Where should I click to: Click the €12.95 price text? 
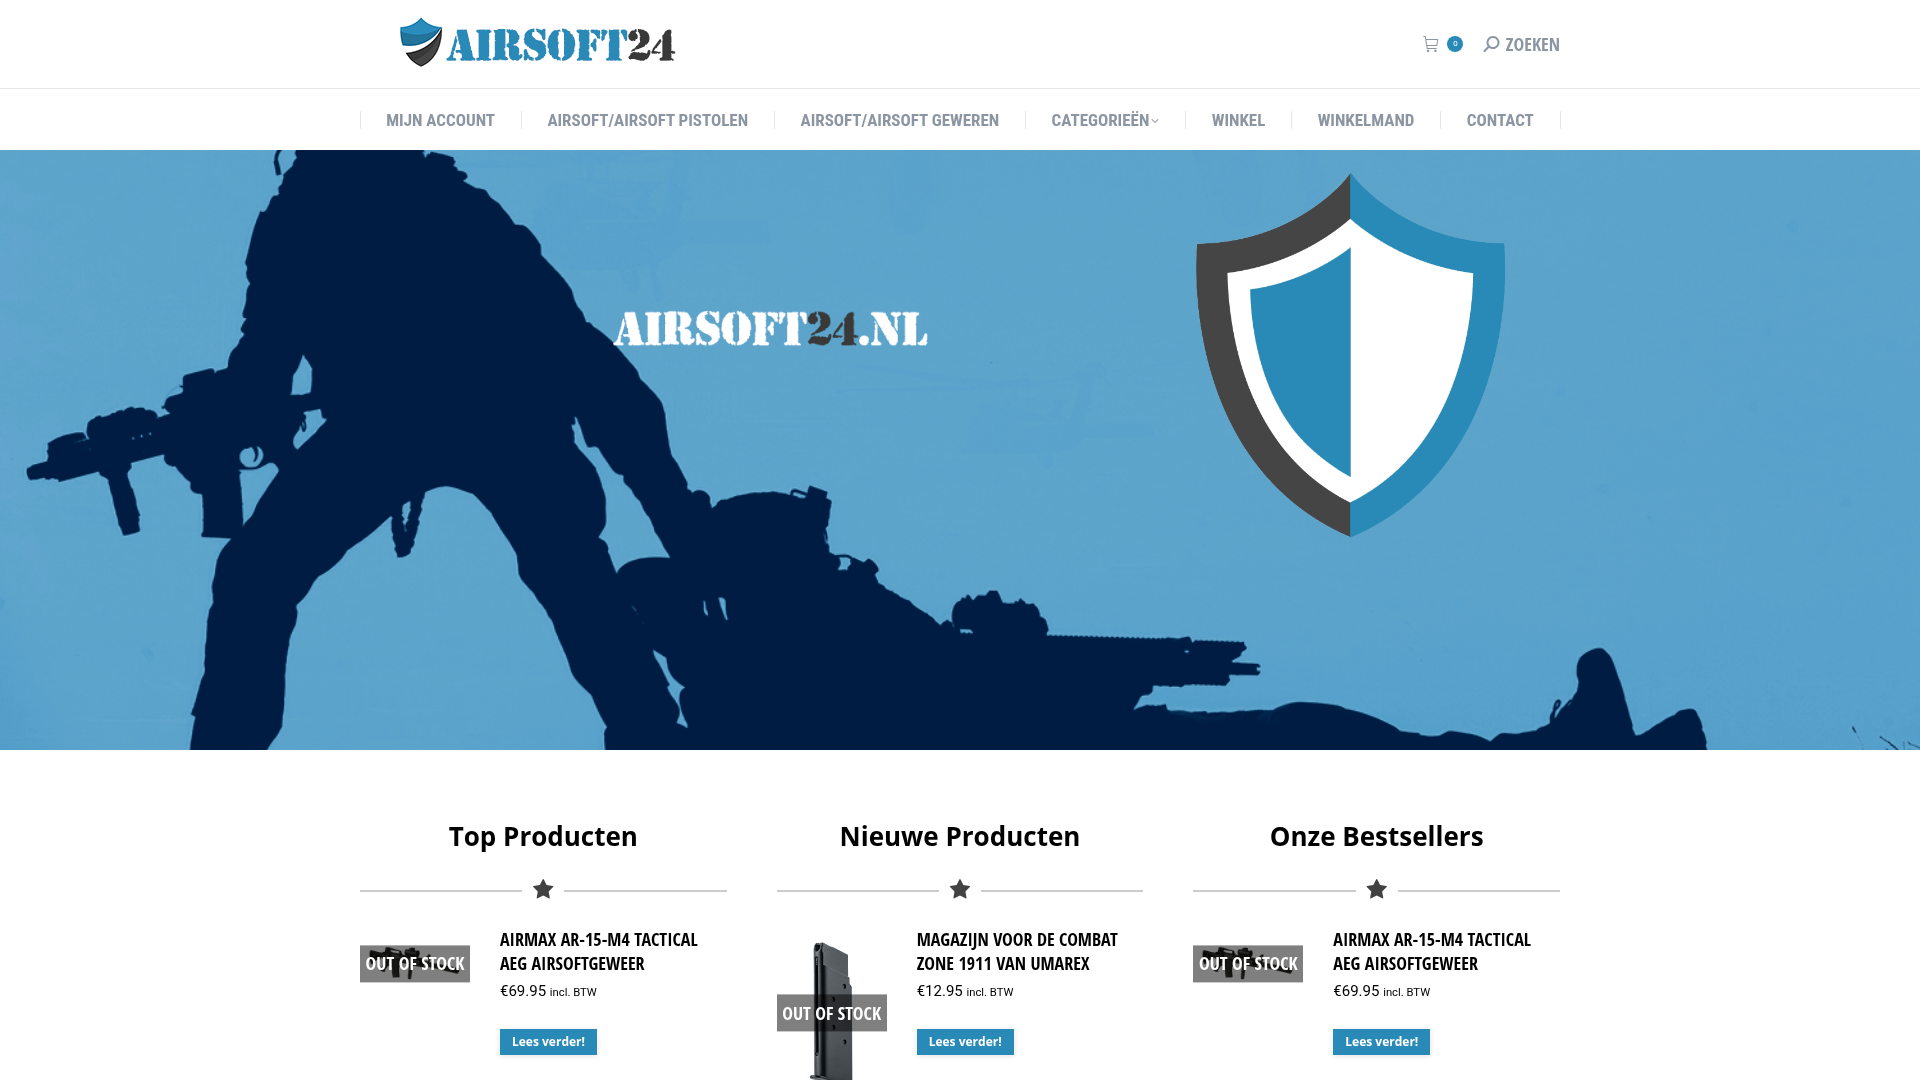pos(940,991)
